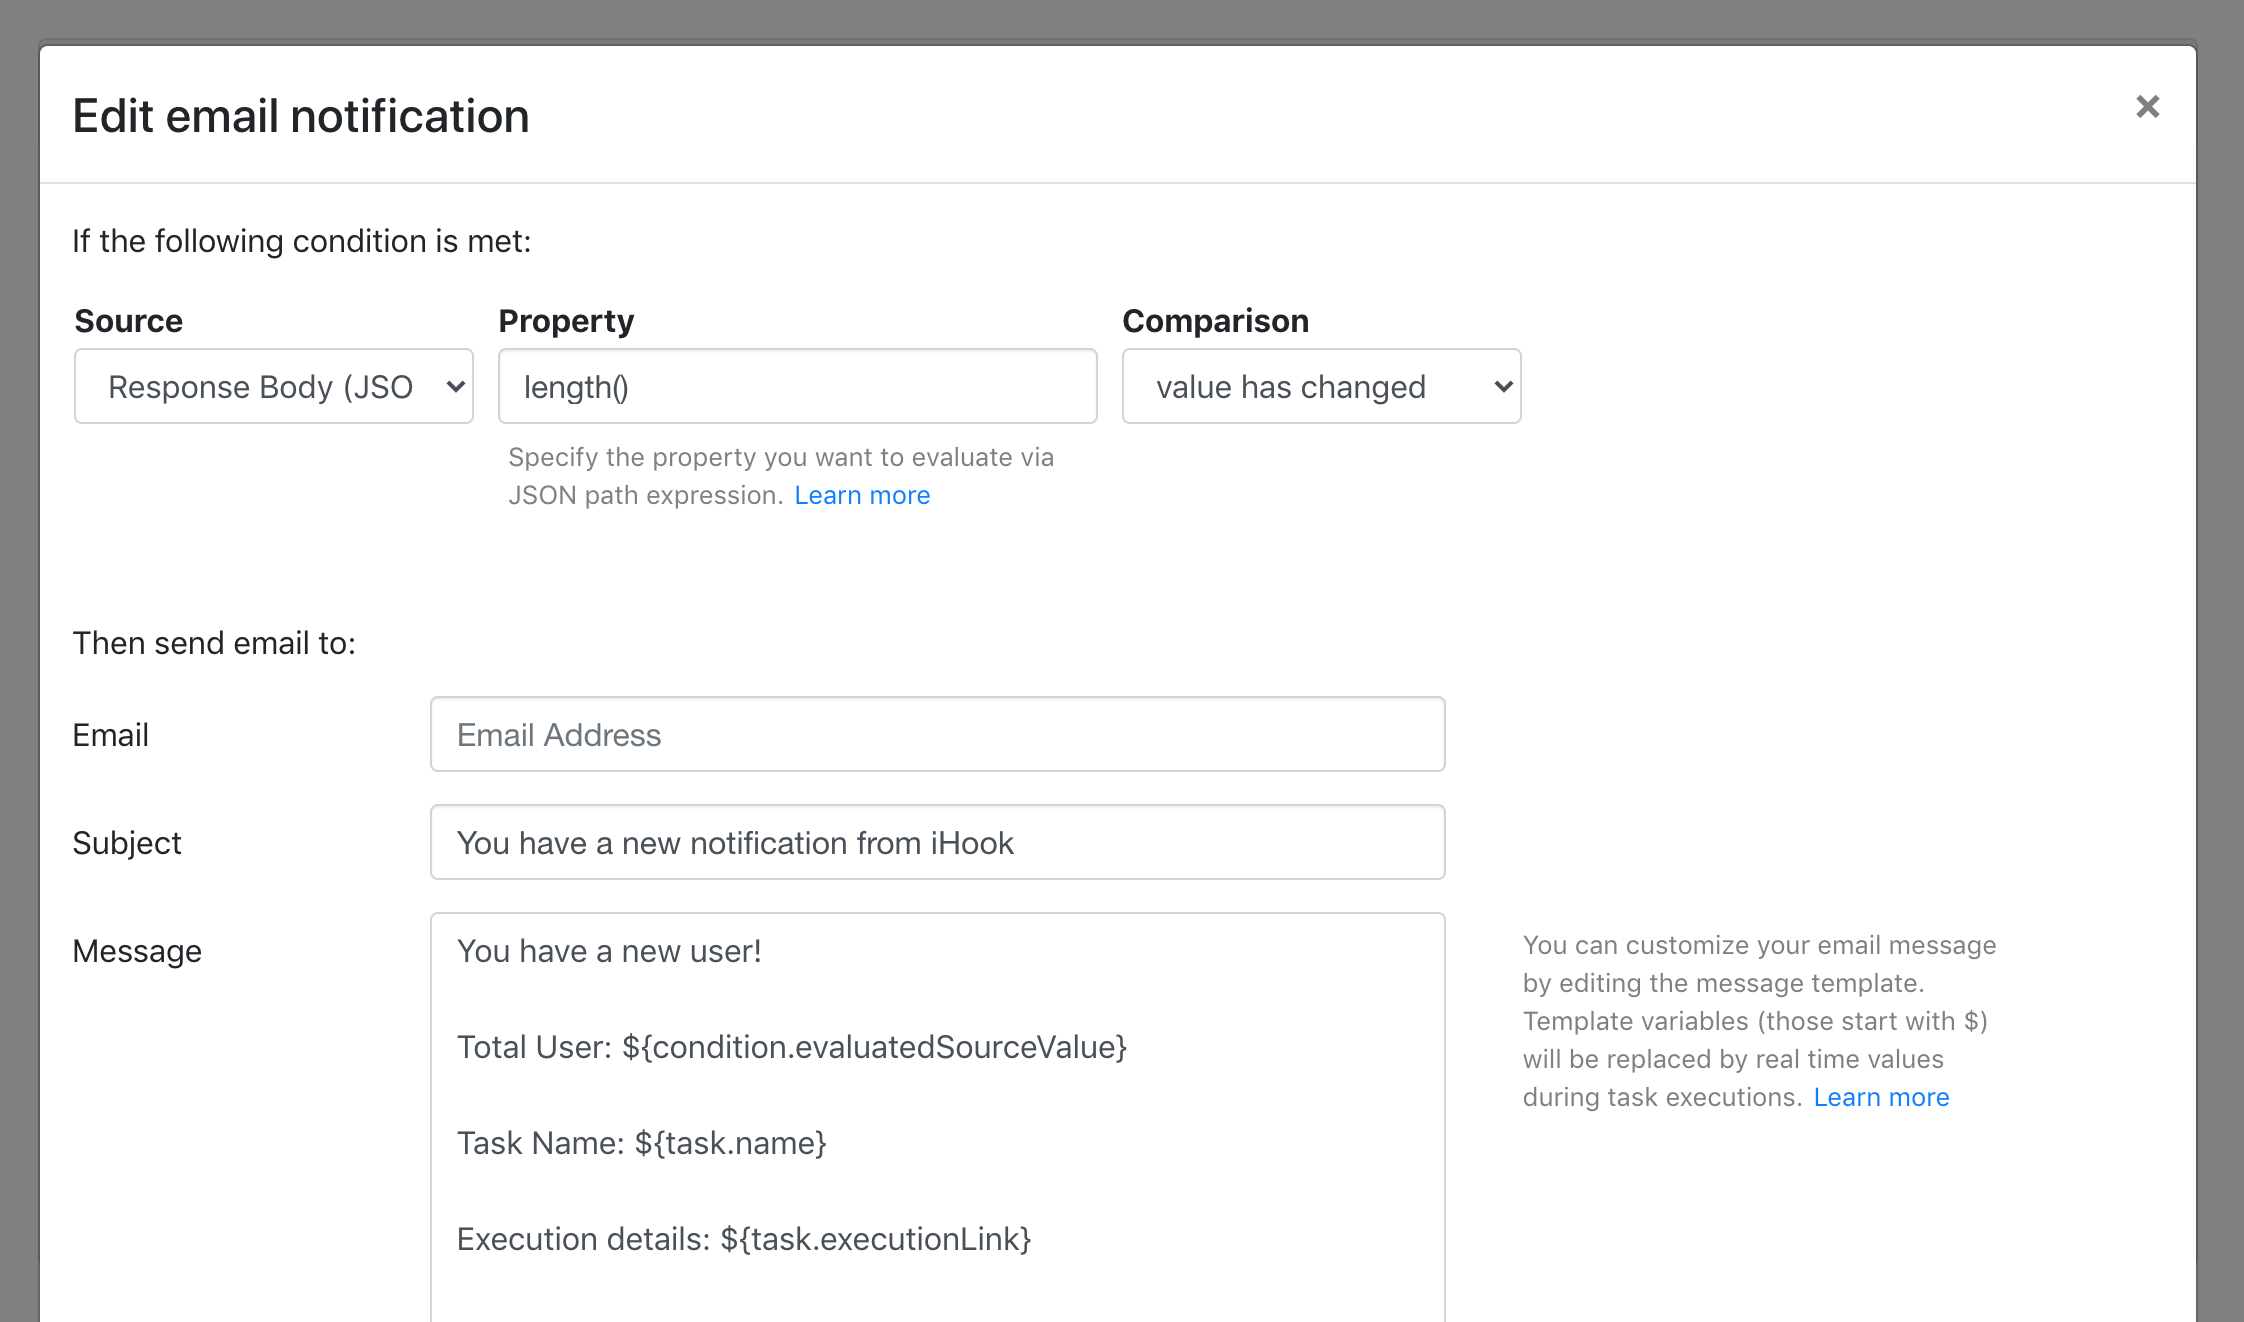Click the 'Source' label
Screen dimensions: 2244x1322
point(129,321)
